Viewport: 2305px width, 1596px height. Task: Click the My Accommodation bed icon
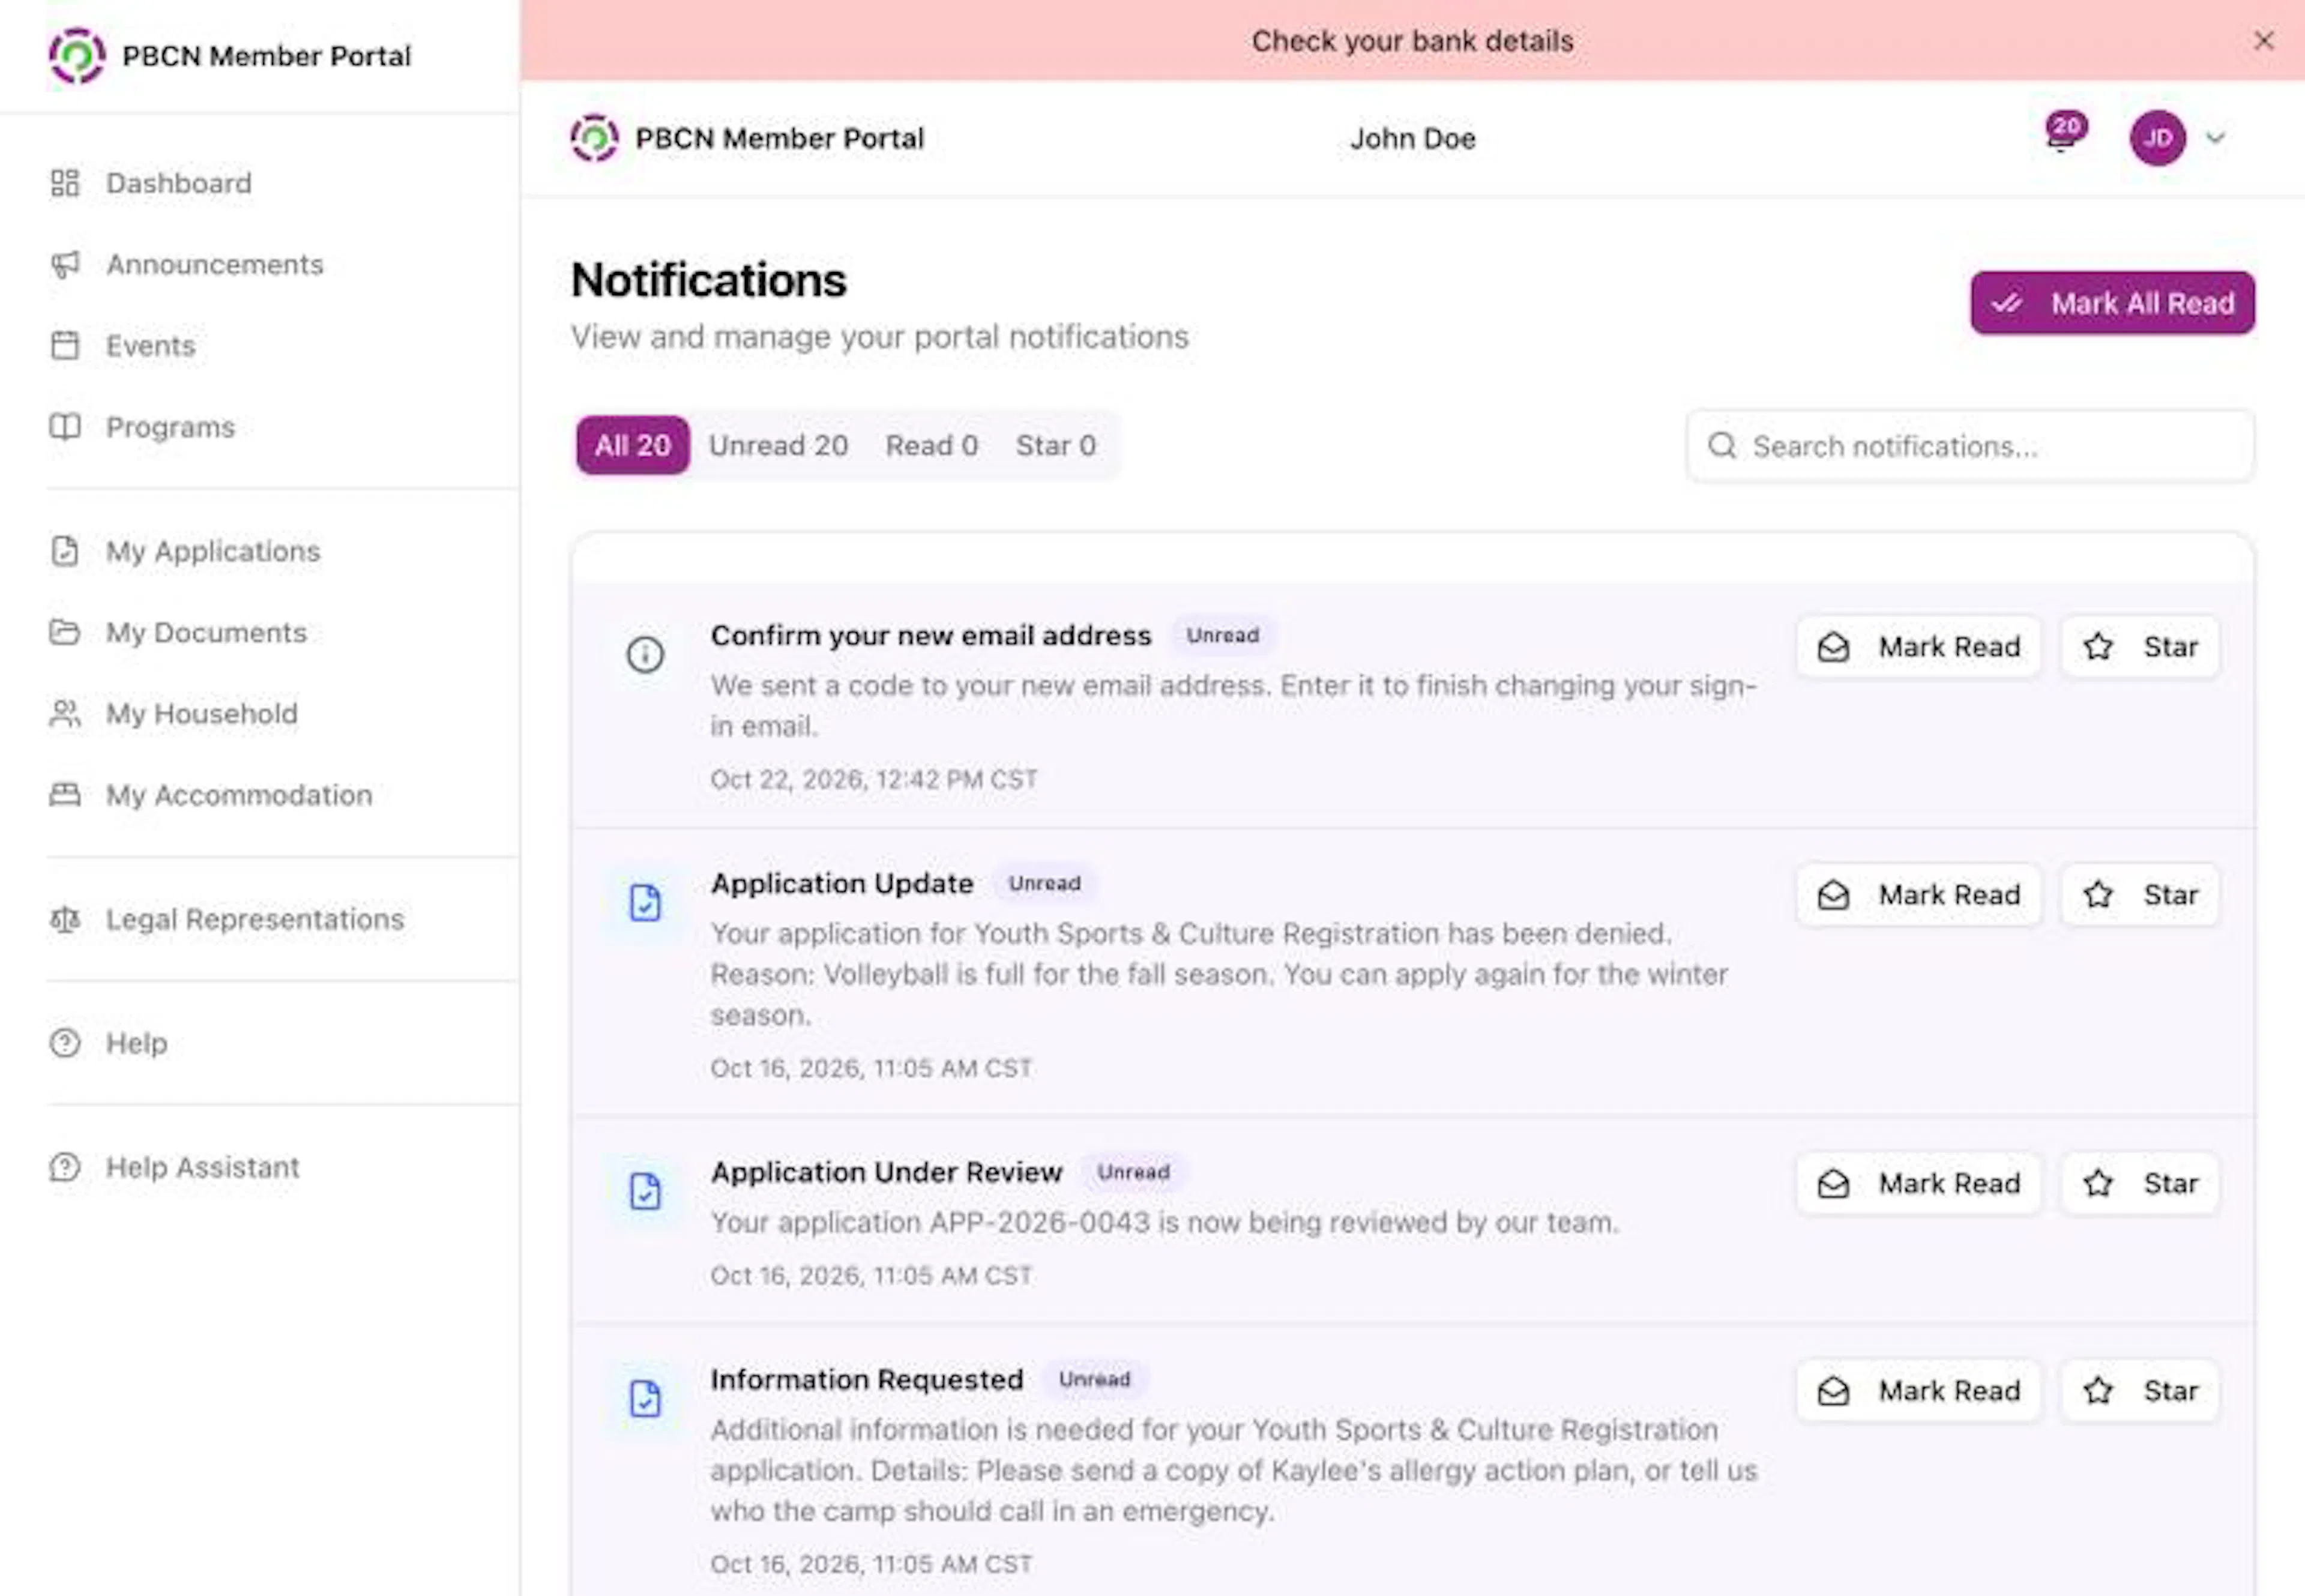coord(65,795)
